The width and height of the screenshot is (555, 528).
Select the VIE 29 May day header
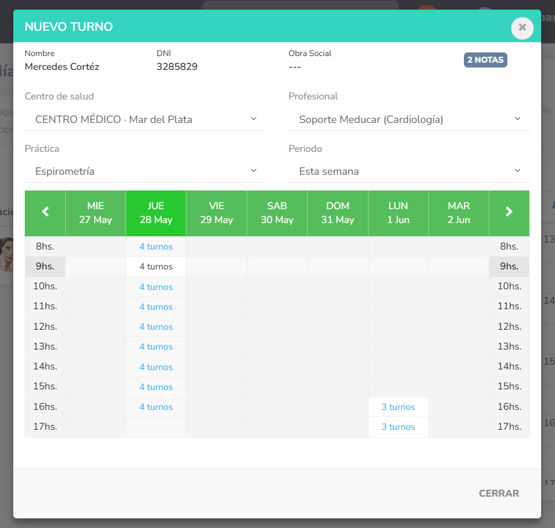click(217, 213)
